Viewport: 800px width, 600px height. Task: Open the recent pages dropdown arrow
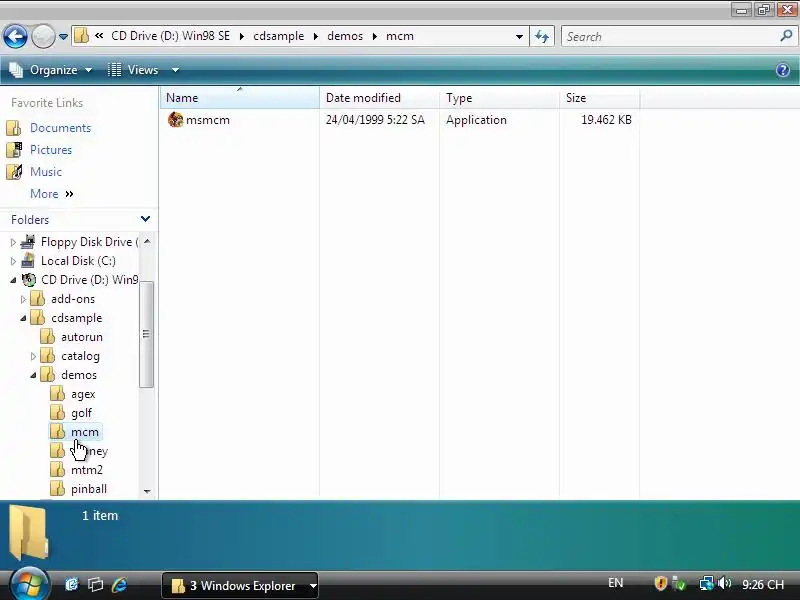point(63,37)
